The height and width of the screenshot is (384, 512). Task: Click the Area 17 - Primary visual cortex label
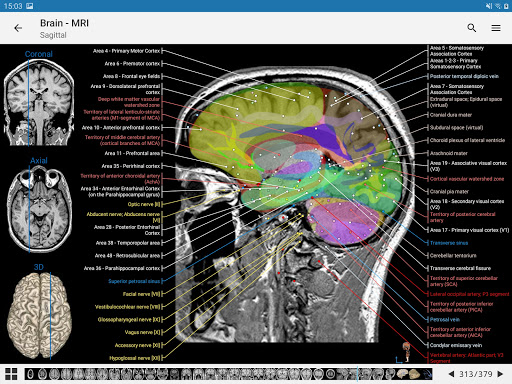pyautogui.click(x=469, y=230)
